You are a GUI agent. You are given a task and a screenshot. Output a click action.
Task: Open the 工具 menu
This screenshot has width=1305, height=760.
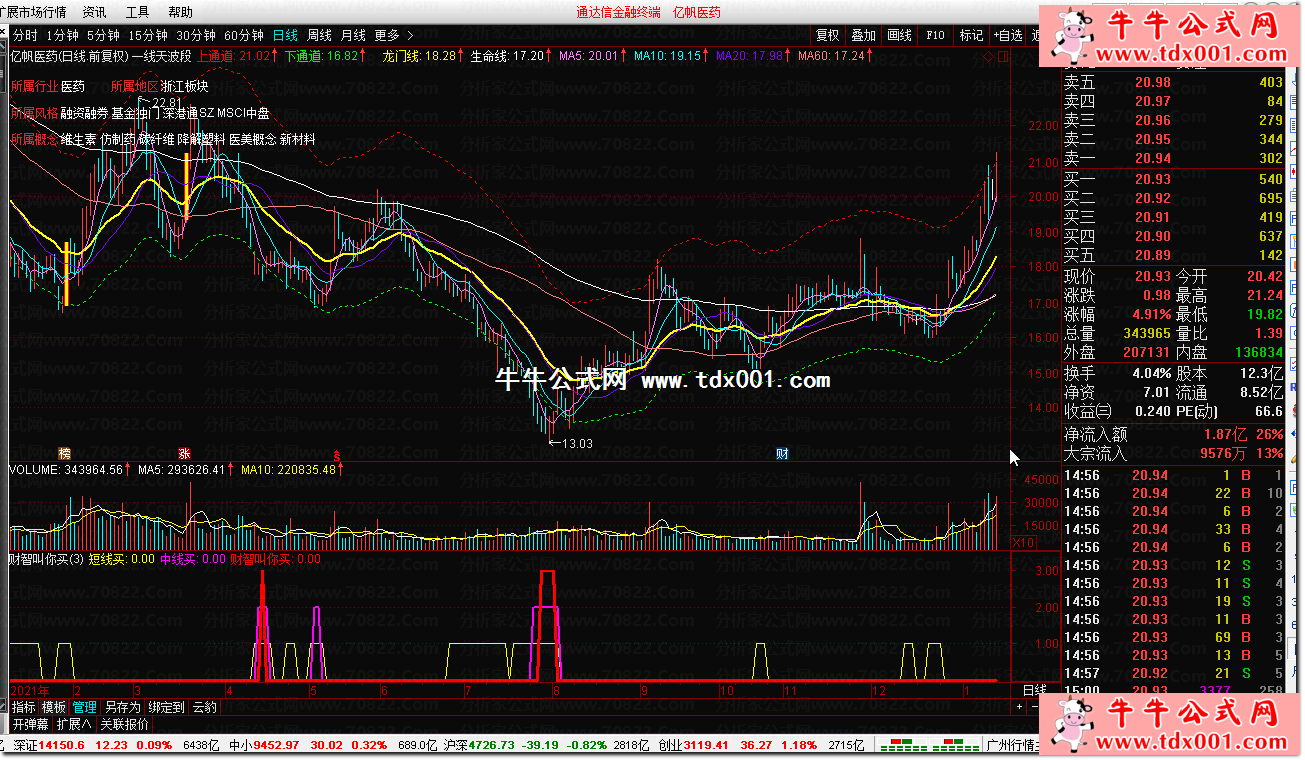[x=138, y=12]
